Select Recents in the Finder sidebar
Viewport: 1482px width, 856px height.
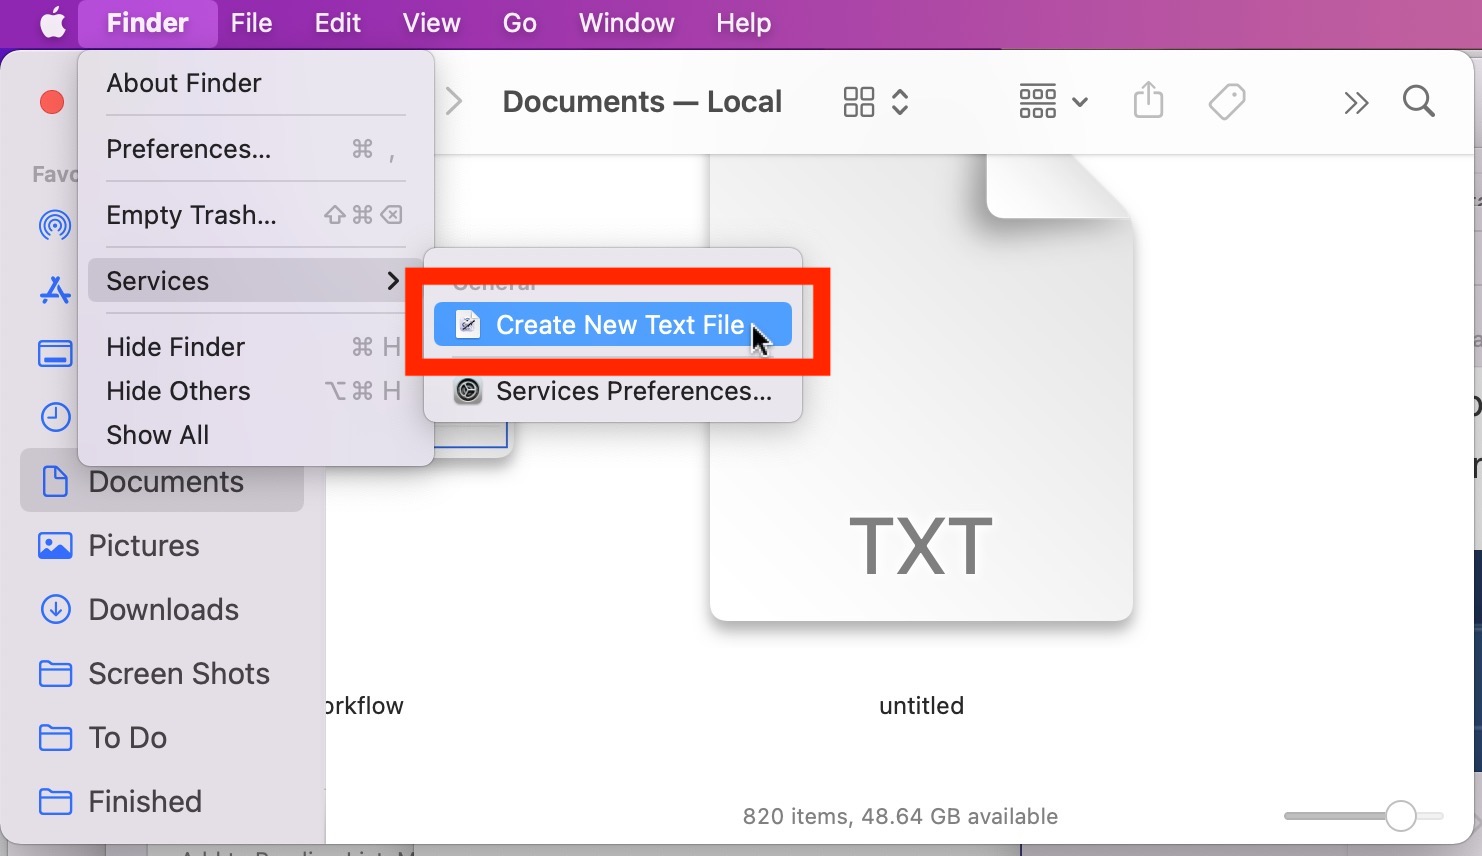(56, 417)
